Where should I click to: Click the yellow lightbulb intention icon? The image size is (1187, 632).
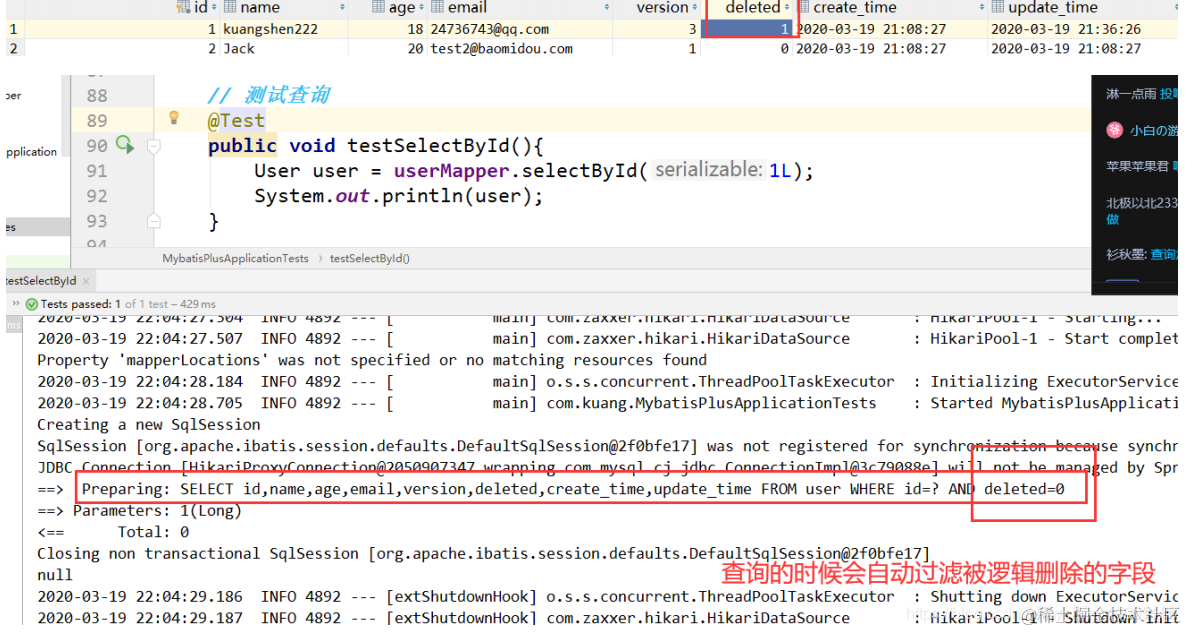[x=174, y=117]
